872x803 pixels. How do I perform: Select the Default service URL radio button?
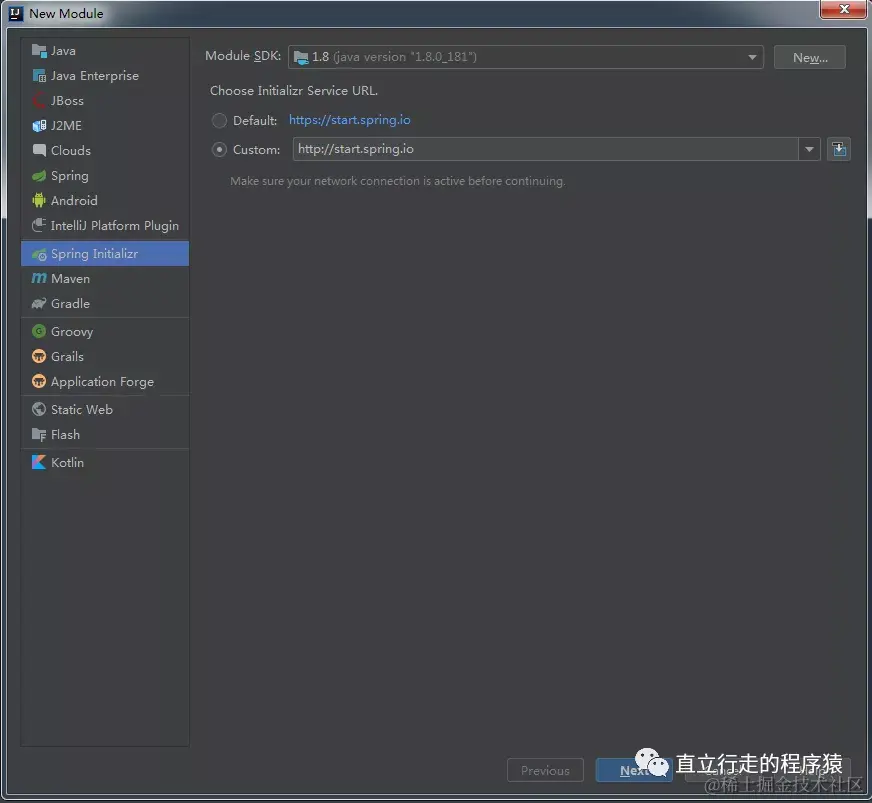pos(219,120)
